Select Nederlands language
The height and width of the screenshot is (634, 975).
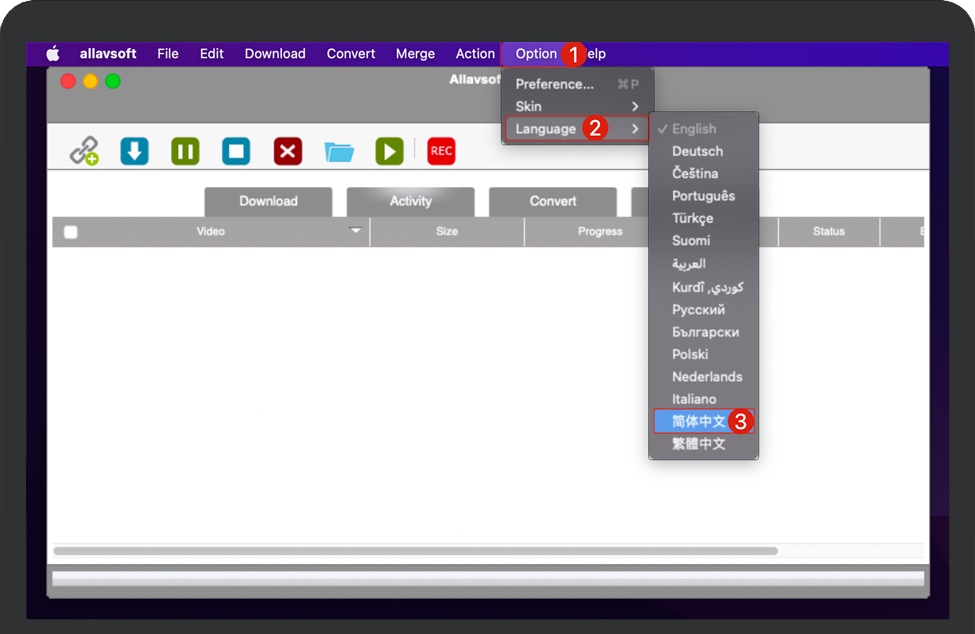click(x=703, y=377)
